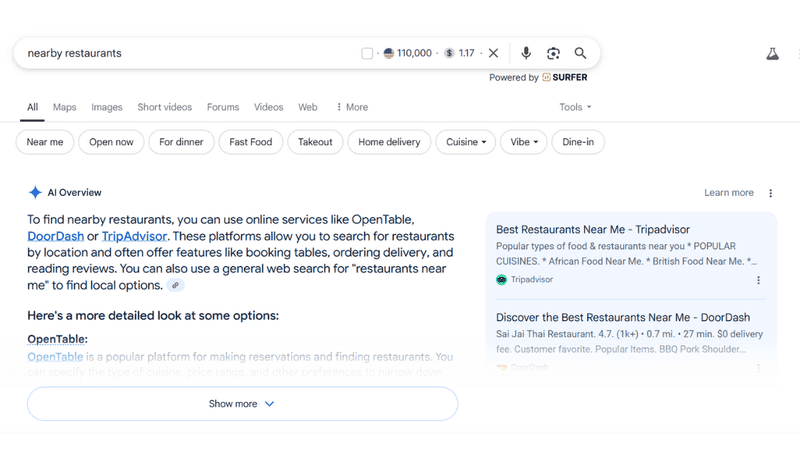800x457 pixels.
Task: Open the Tools dropdown
Action: coord(575,107)
